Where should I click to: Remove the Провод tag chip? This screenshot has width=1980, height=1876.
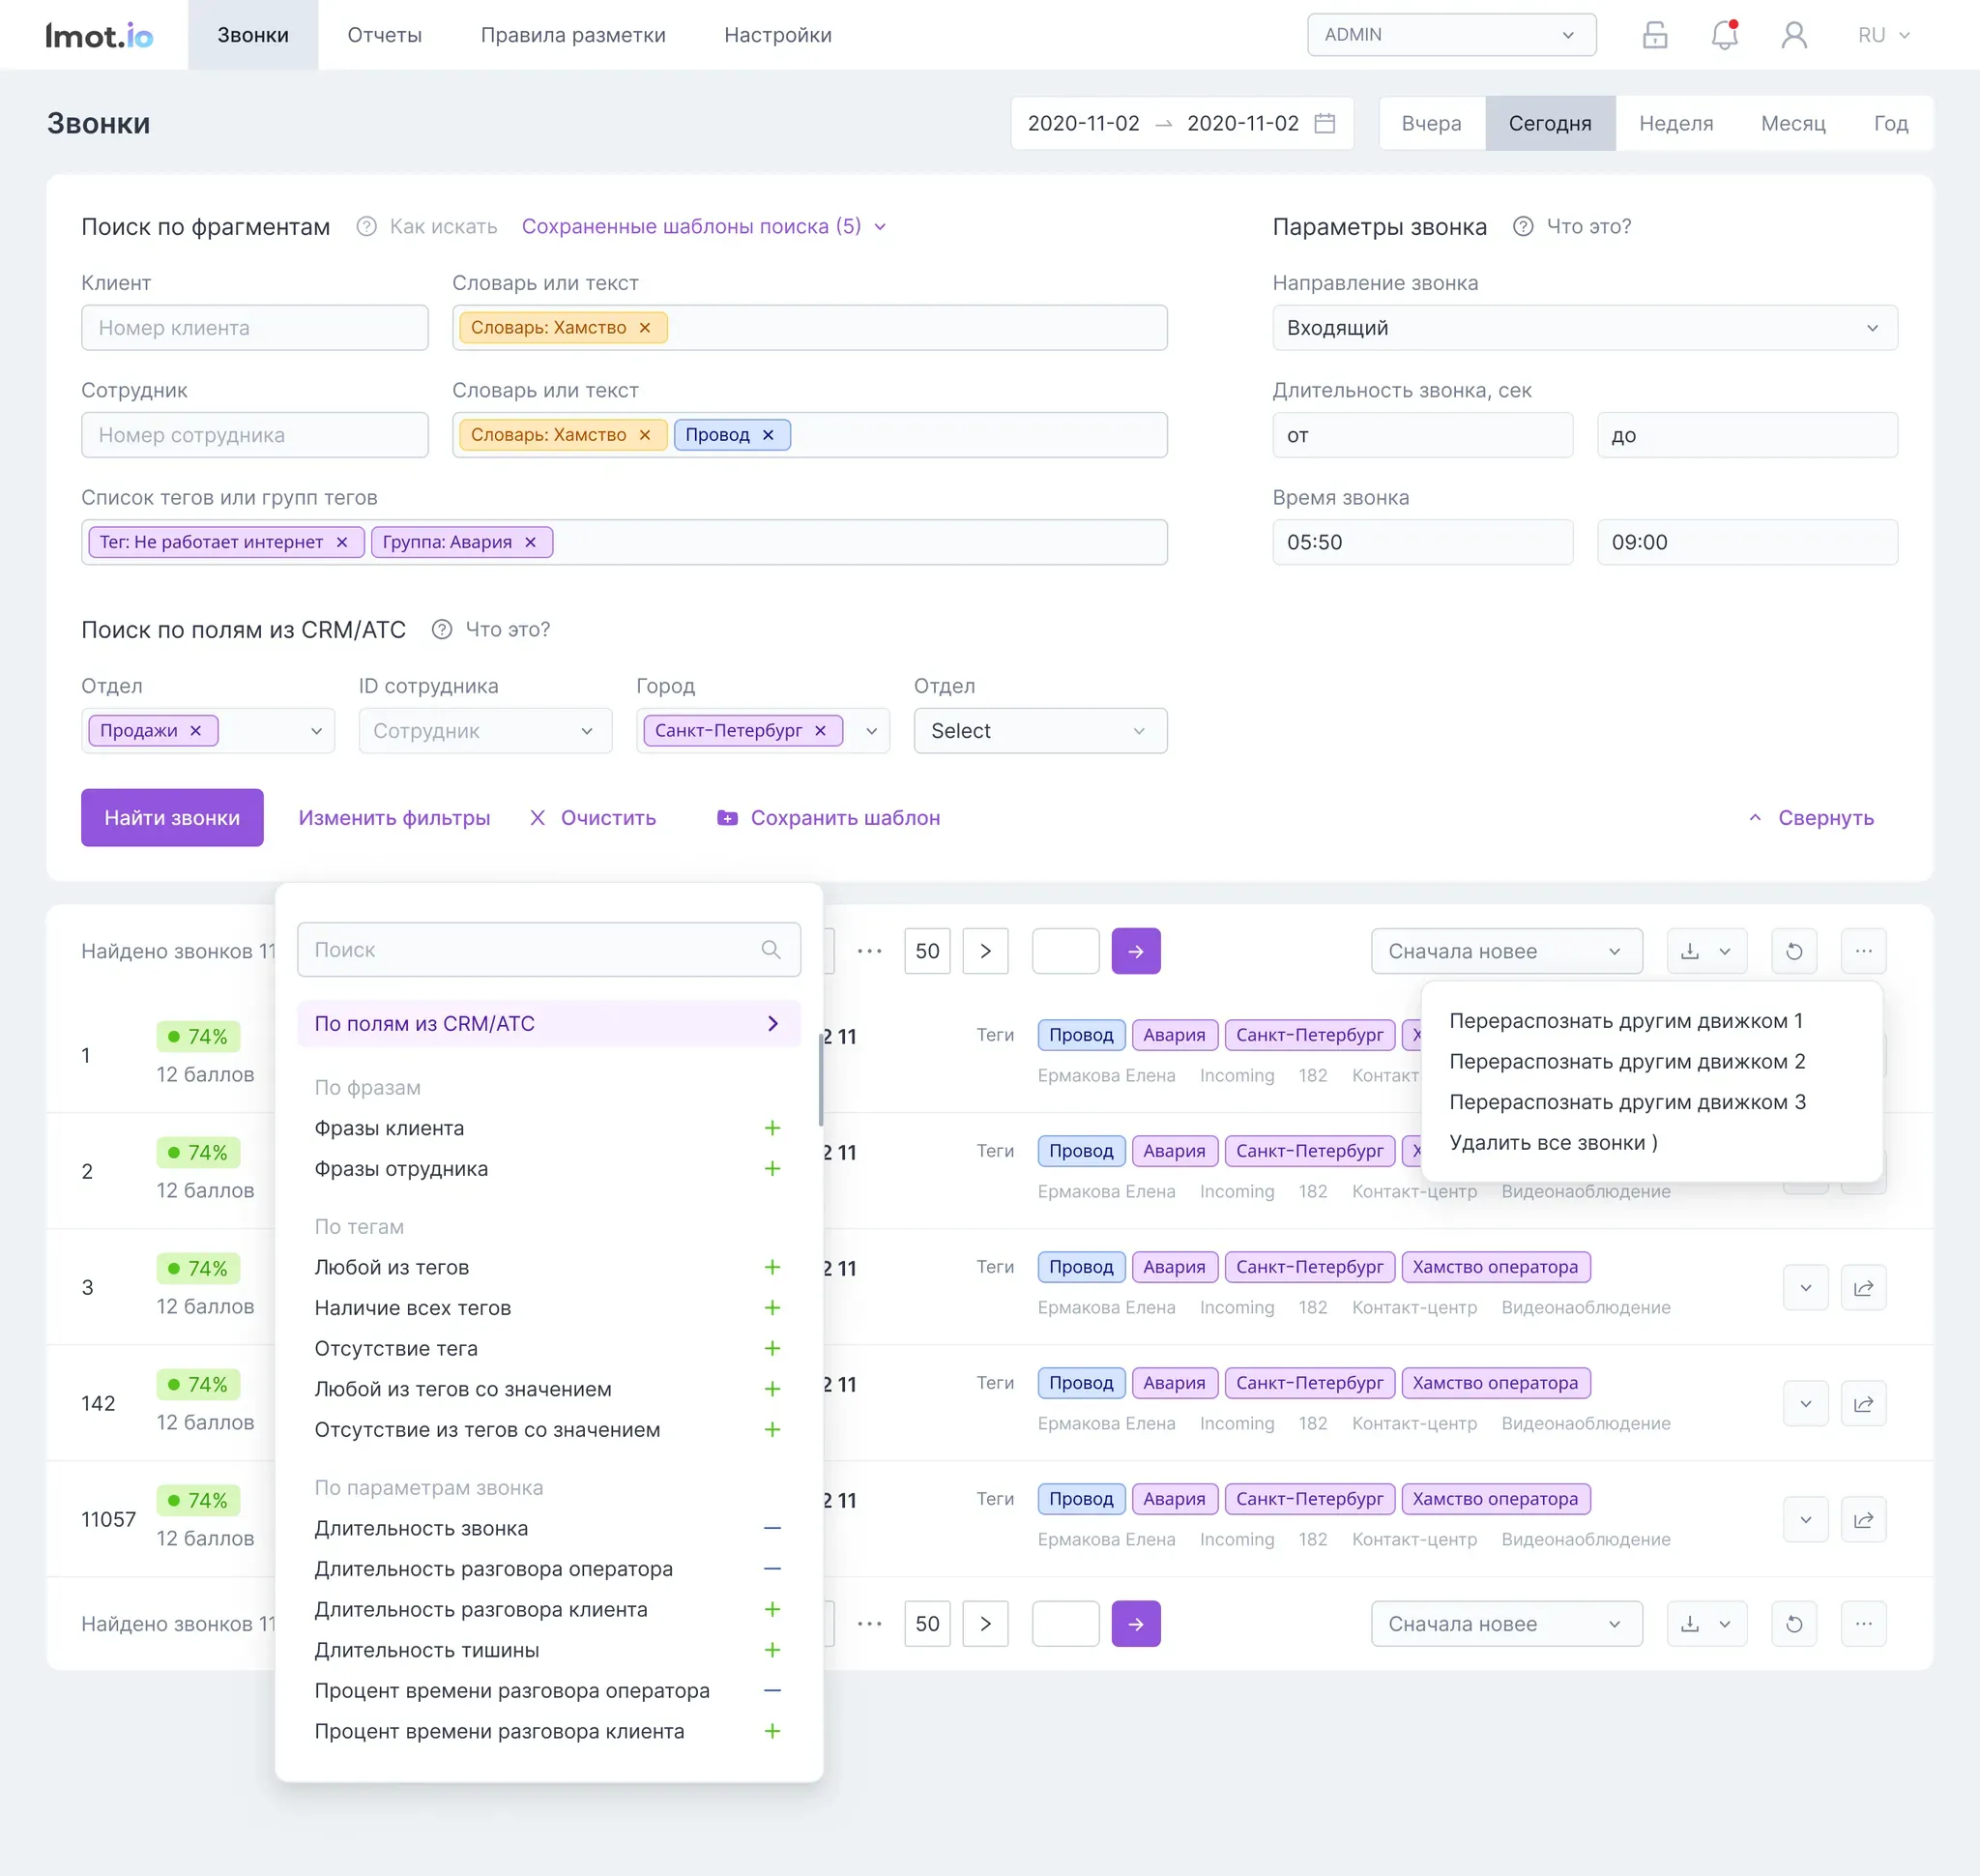click(768, 435)
